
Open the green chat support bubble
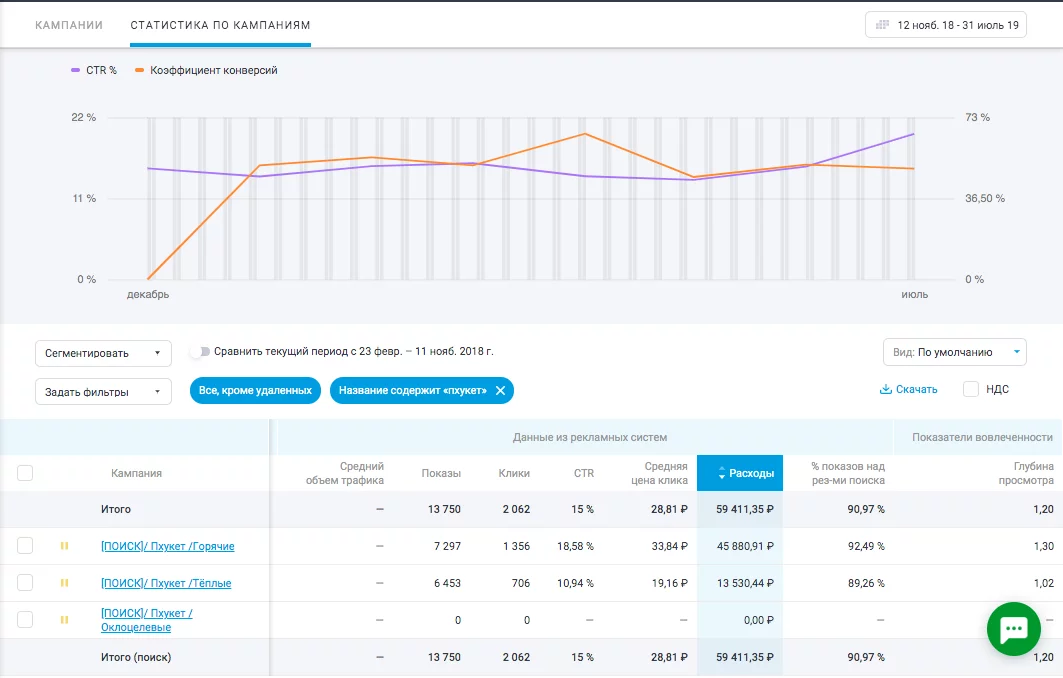(x=1014, y=629)
